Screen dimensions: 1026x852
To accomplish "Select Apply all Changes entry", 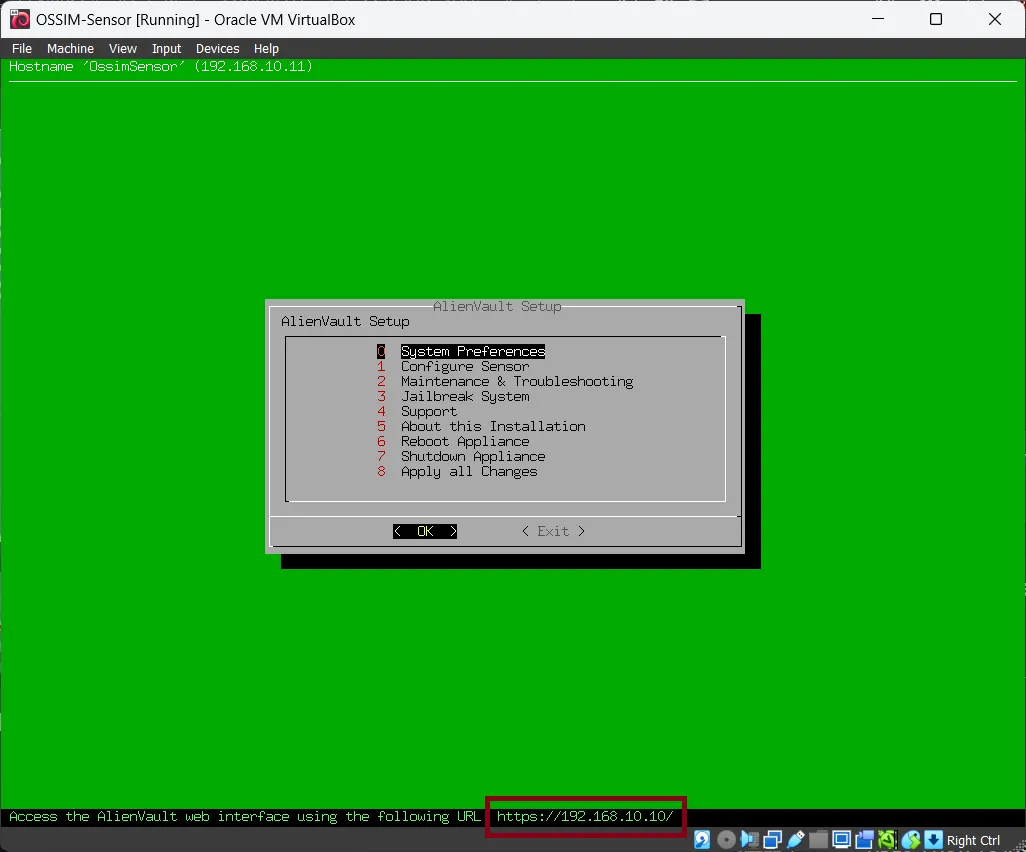I will pos(469,471).
